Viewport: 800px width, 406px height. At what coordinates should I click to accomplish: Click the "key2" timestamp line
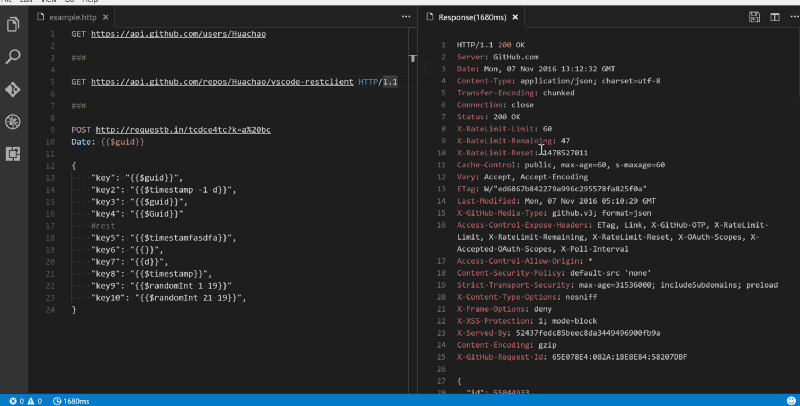click(x=163, y=190)
